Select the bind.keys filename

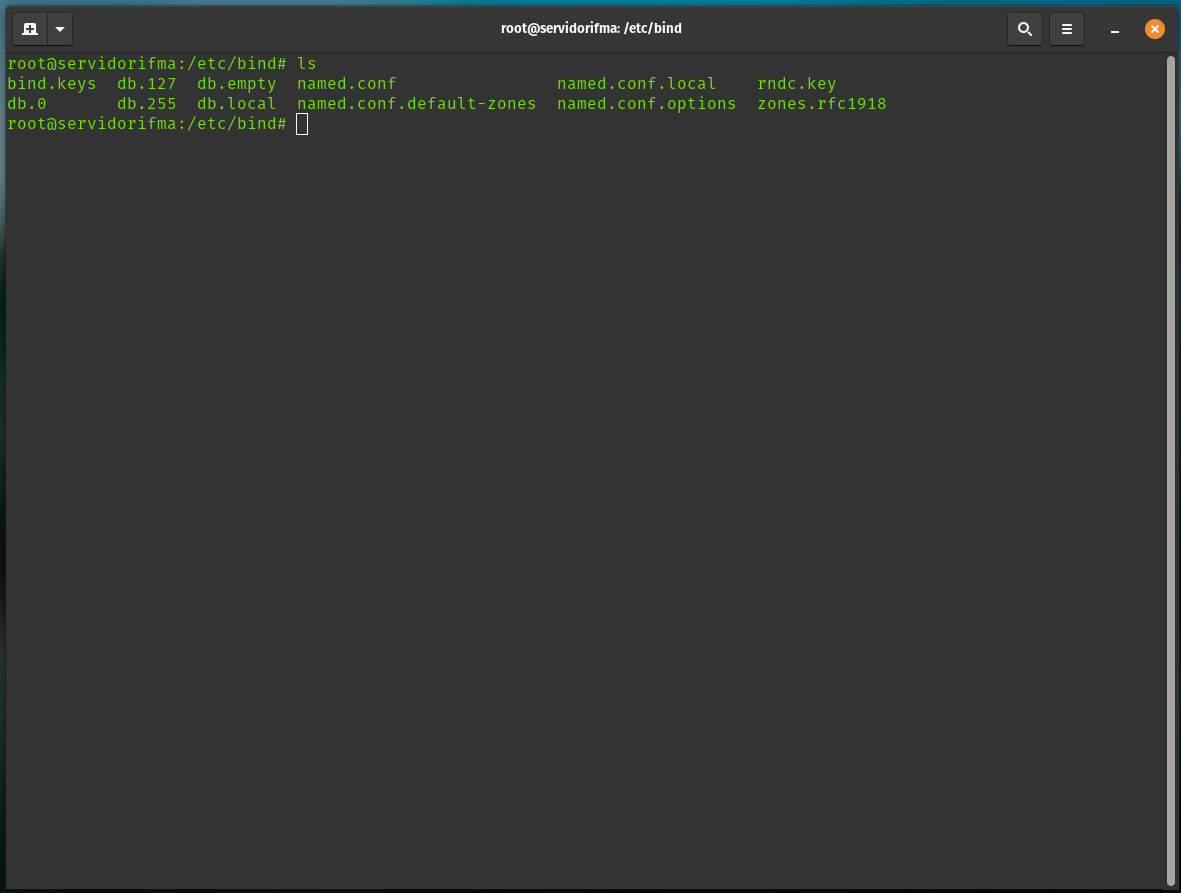coord(51,83)
